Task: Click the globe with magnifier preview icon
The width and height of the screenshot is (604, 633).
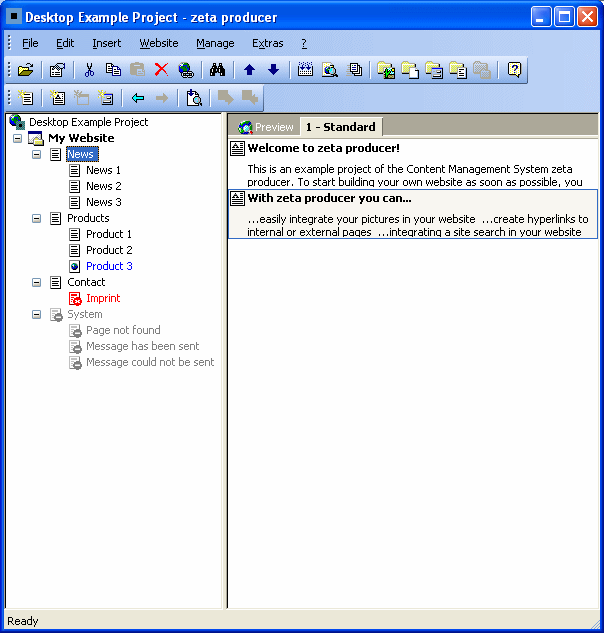Action: coord(330,70)
